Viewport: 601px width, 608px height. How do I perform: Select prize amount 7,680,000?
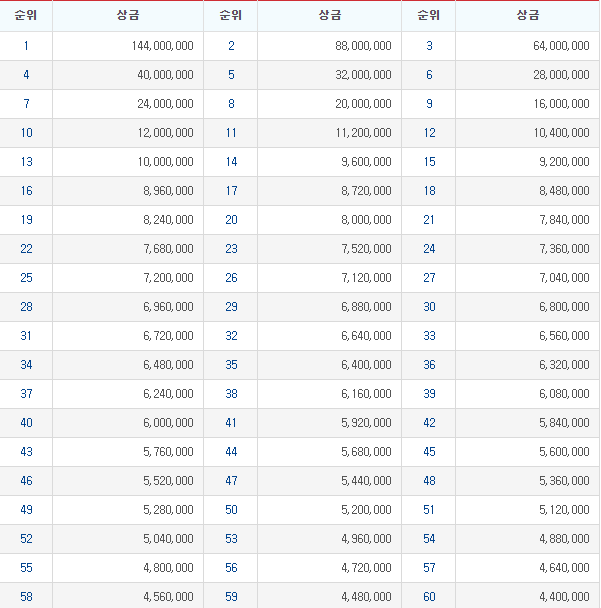click(168, 249)
